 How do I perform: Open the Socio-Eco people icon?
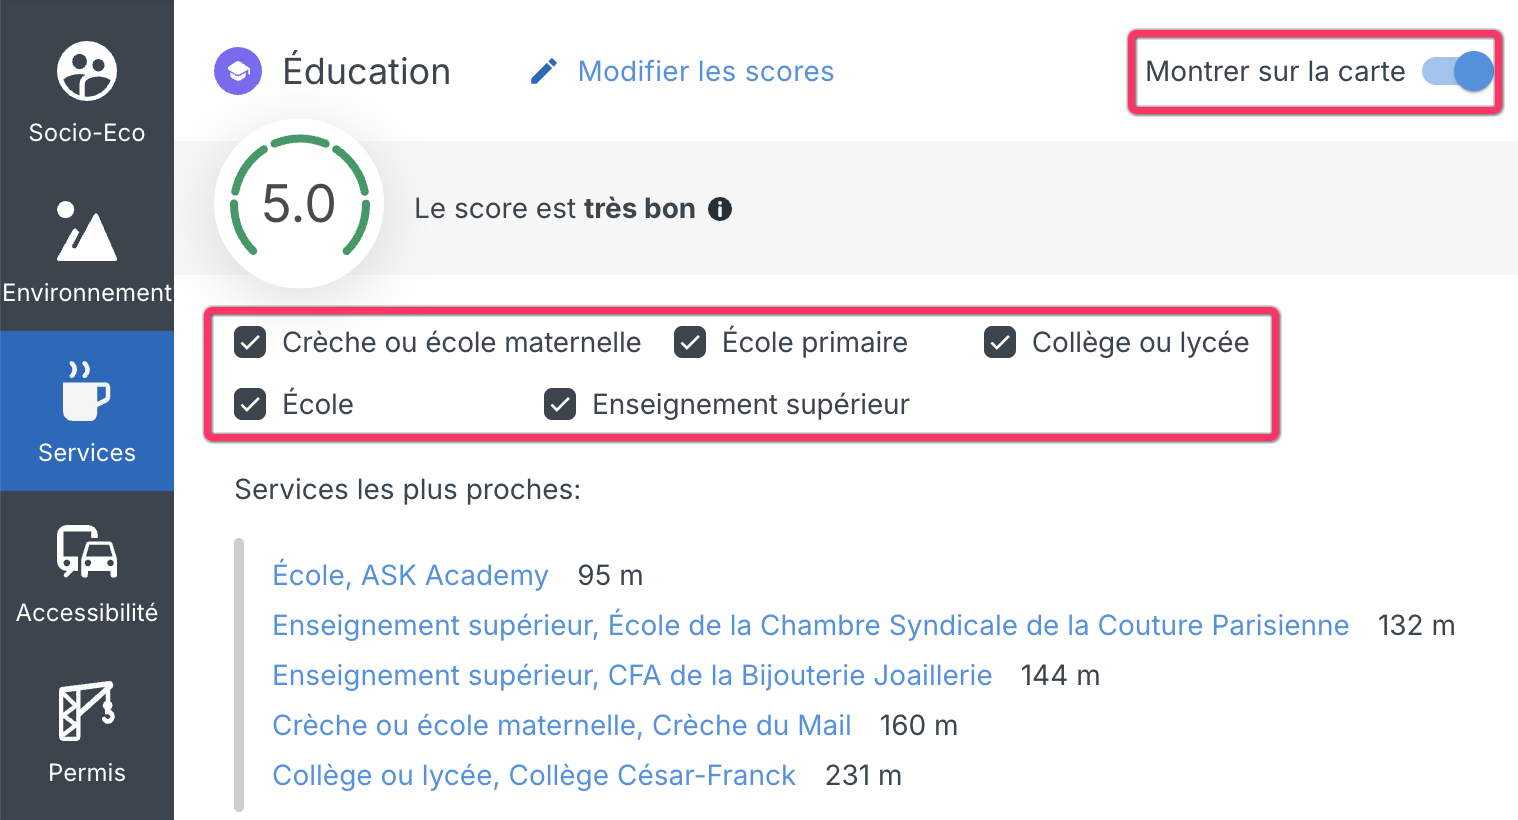point(87,71)
